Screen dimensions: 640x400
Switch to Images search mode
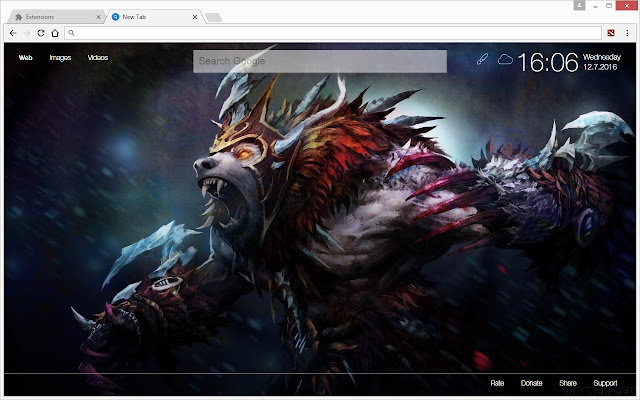60,58
